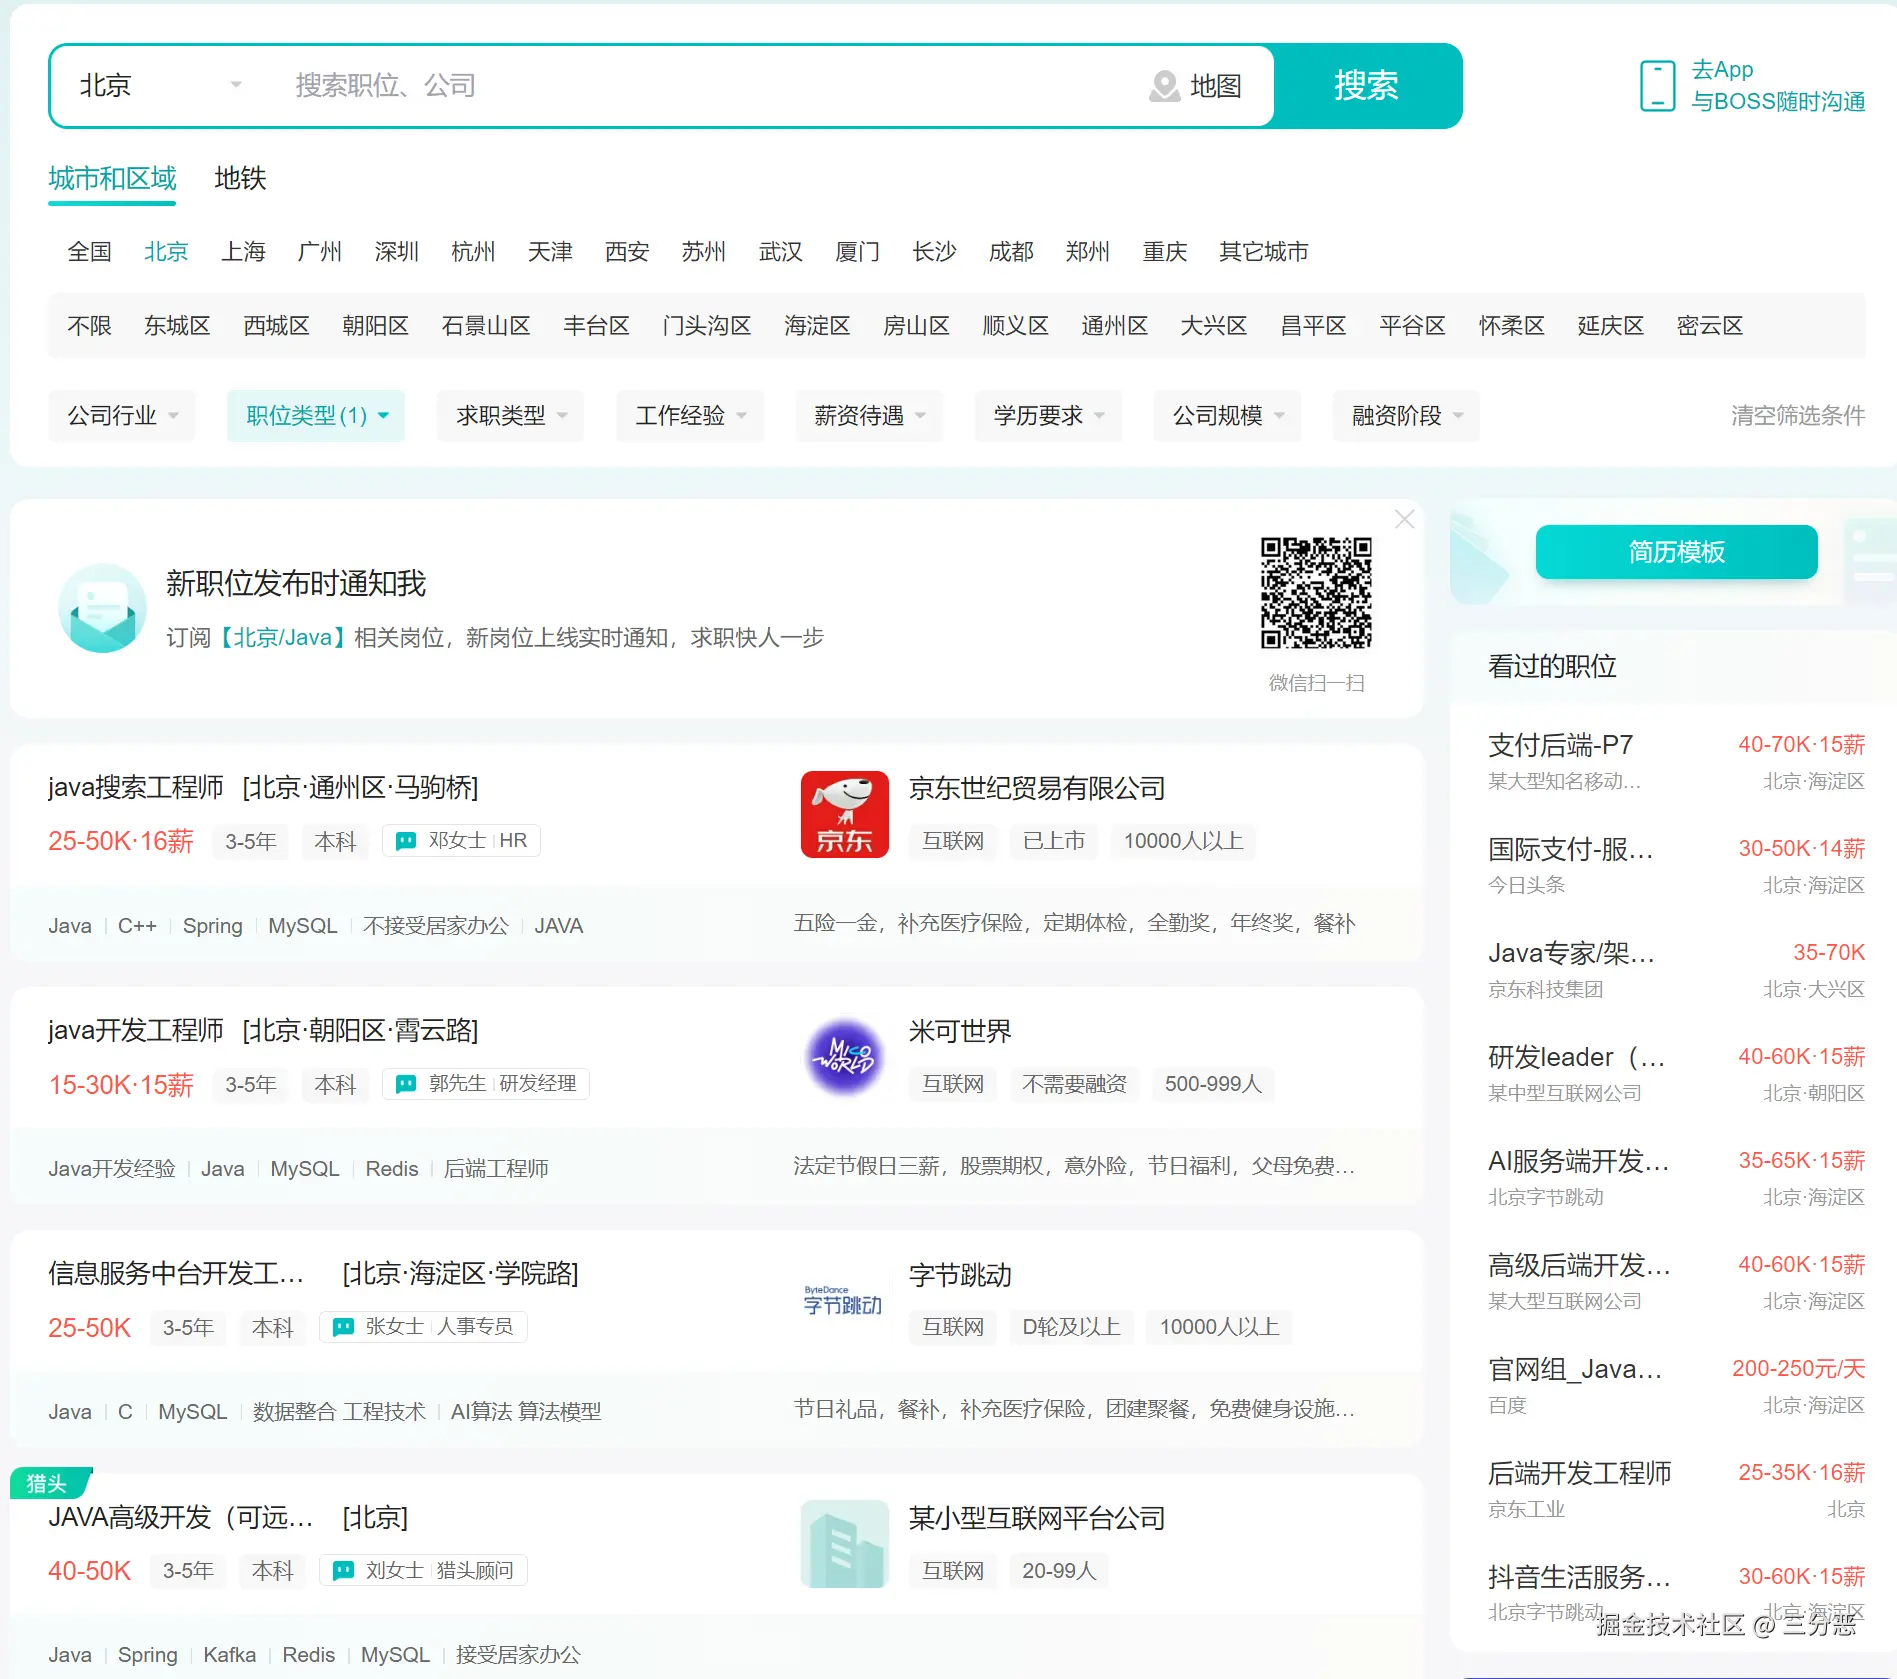Filter by 不限 district option
The image size is (1897, 1679).
click(x=89, y=326)
